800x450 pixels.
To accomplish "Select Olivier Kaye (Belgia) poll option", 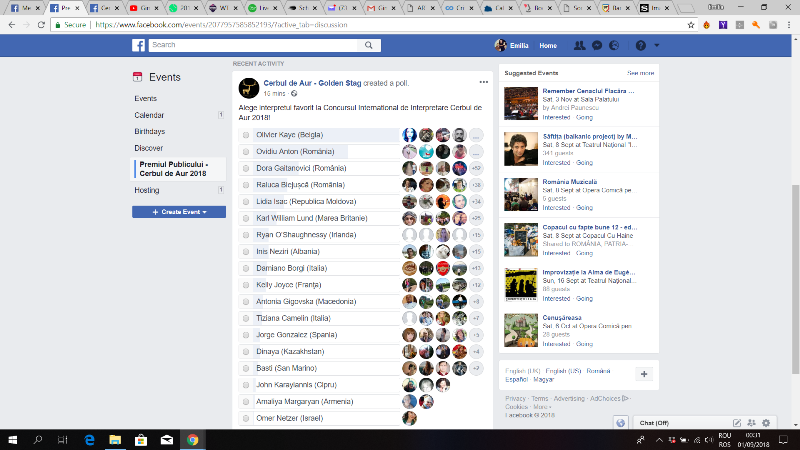I will [x=246, y=135].
